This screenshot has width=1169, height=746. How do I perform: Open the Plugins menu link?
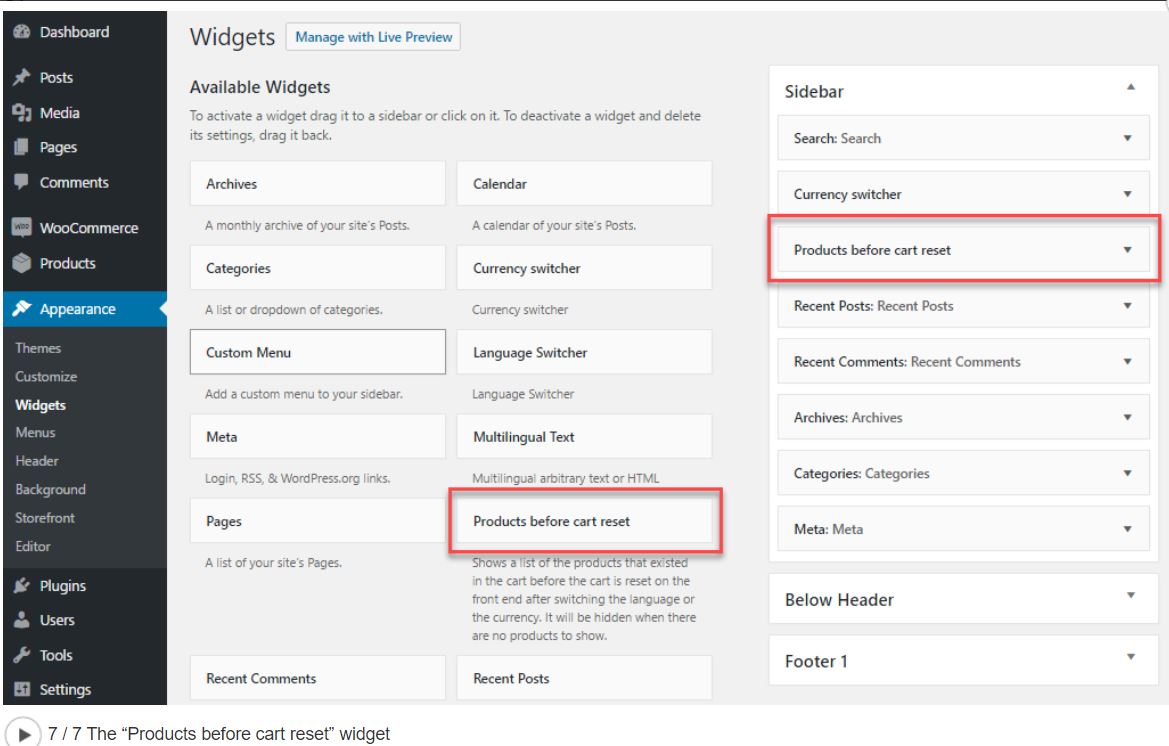point(63,586)
